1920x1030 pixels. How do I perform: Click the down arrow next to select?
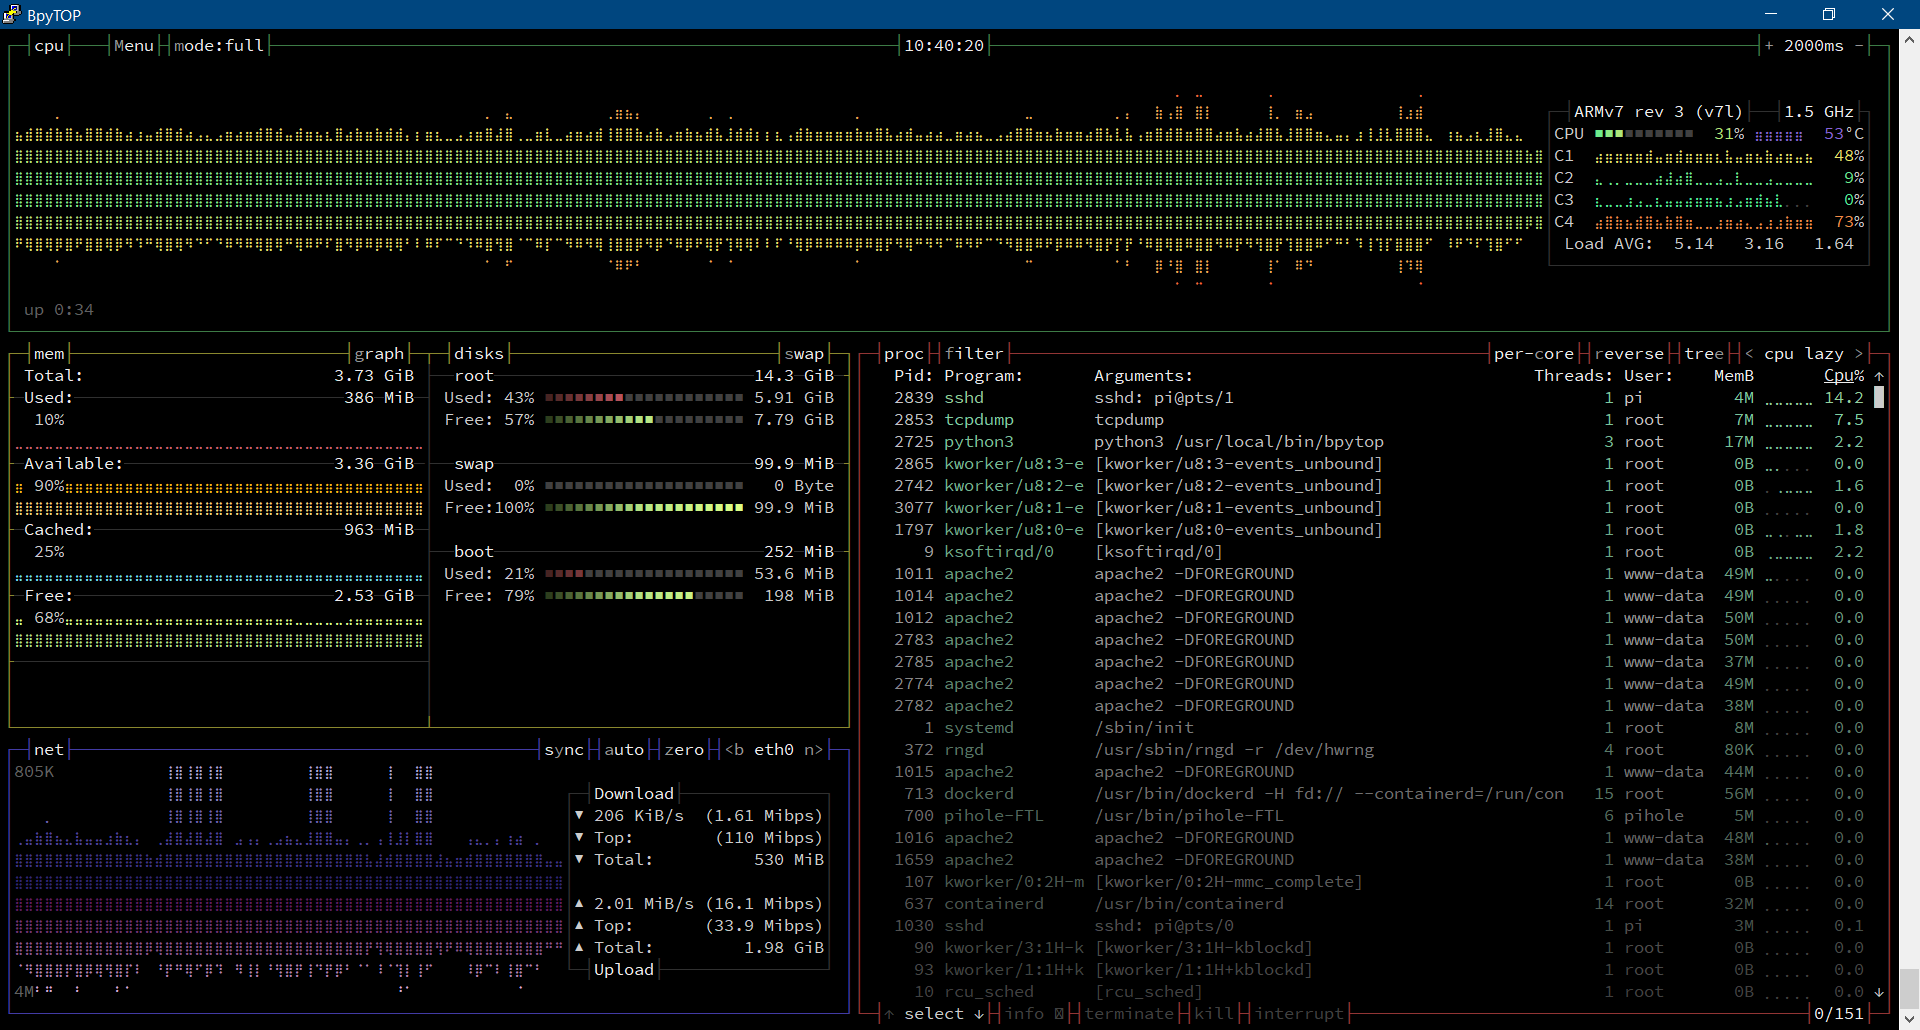pyautogui.click(x=978, y=1014)
